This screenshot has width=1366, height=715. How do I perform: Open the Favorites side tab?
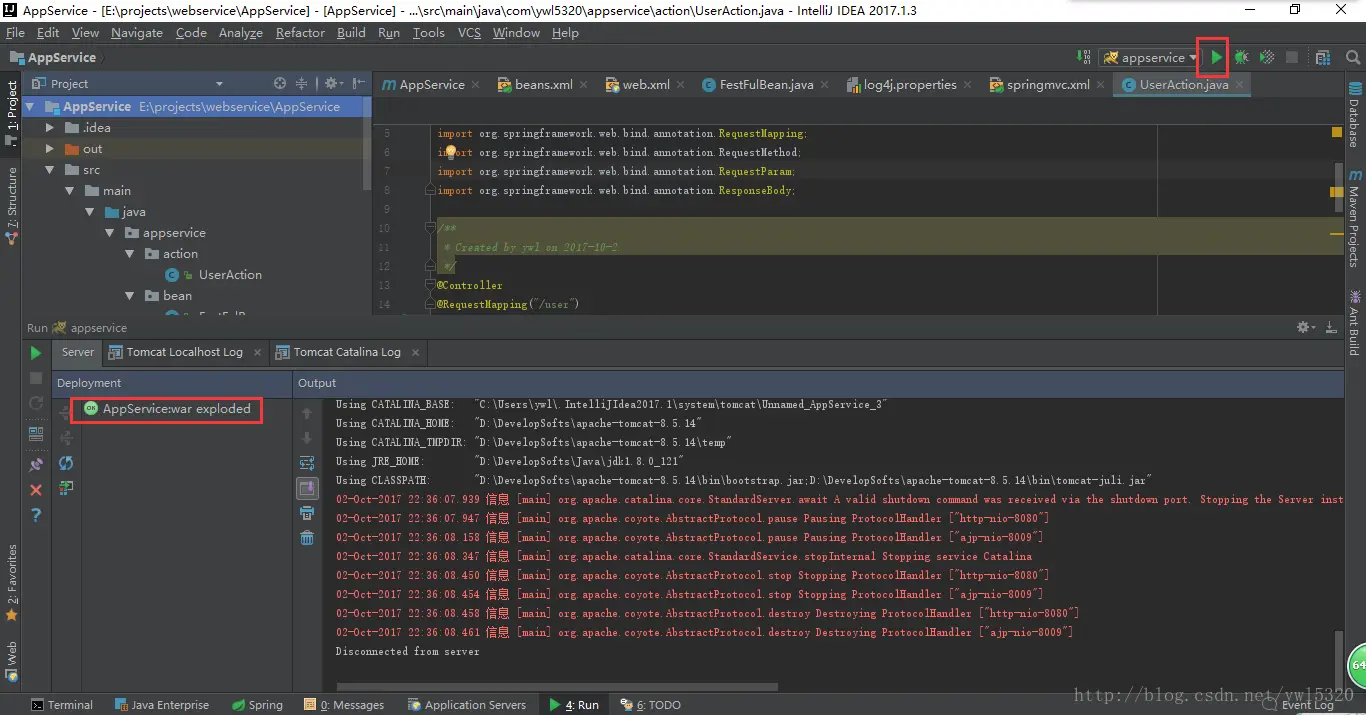point(11,582)
